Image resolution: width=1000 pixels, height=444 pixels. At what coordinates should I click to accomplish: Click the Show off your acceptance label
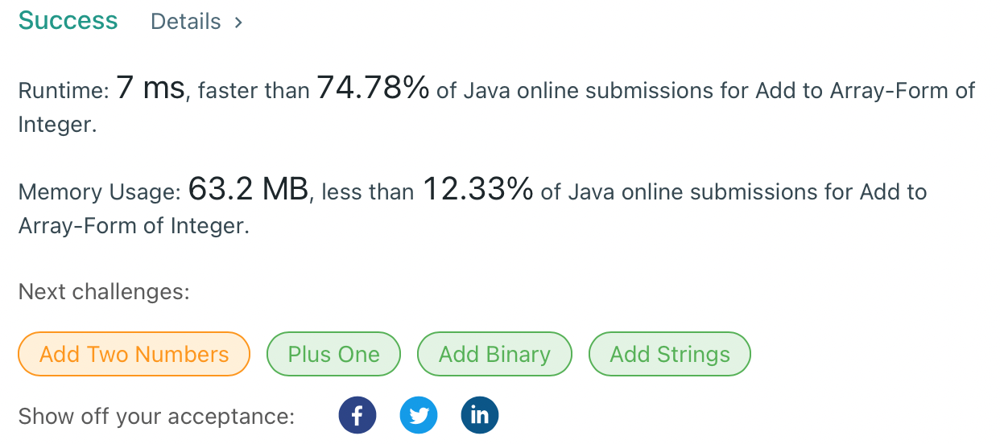pyautogui.click(x=156, y=417)
